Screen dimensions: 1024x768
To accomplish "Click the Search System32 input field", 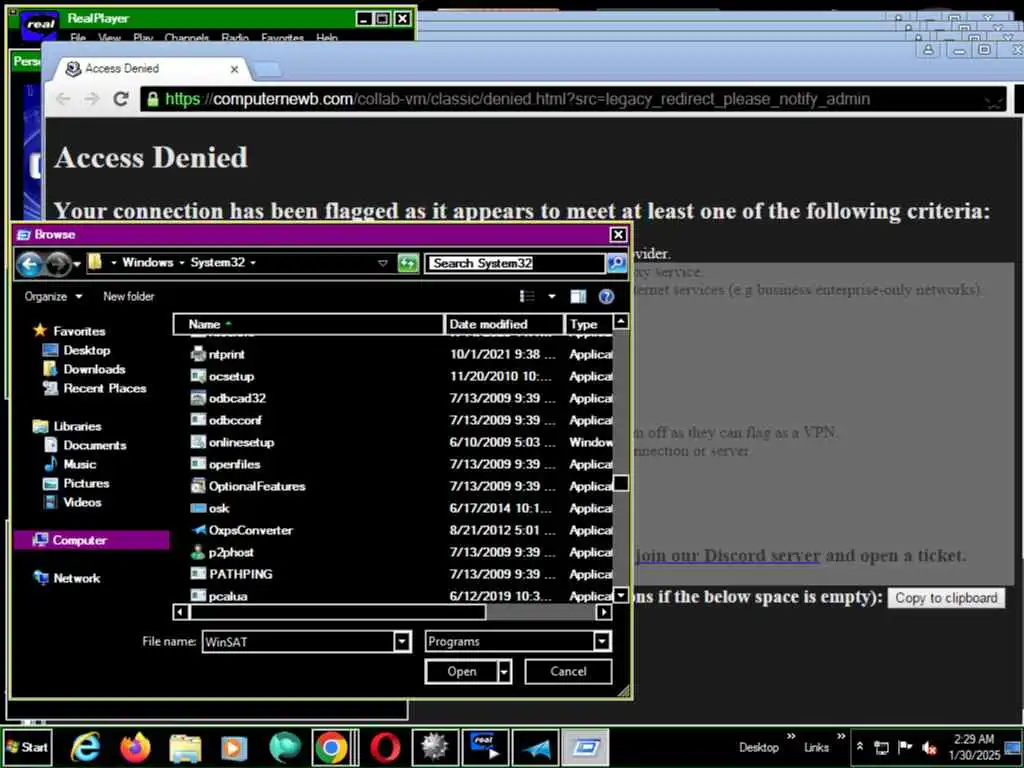I will coord(515,263).
